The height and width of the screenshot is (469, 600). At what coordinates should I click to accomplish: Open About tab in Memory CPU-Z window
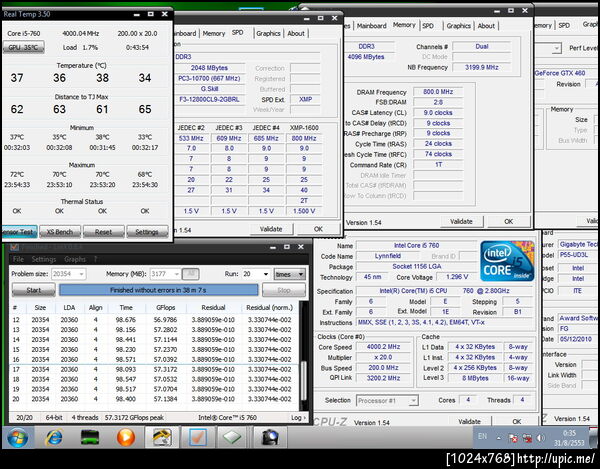[x=486, y=26]
